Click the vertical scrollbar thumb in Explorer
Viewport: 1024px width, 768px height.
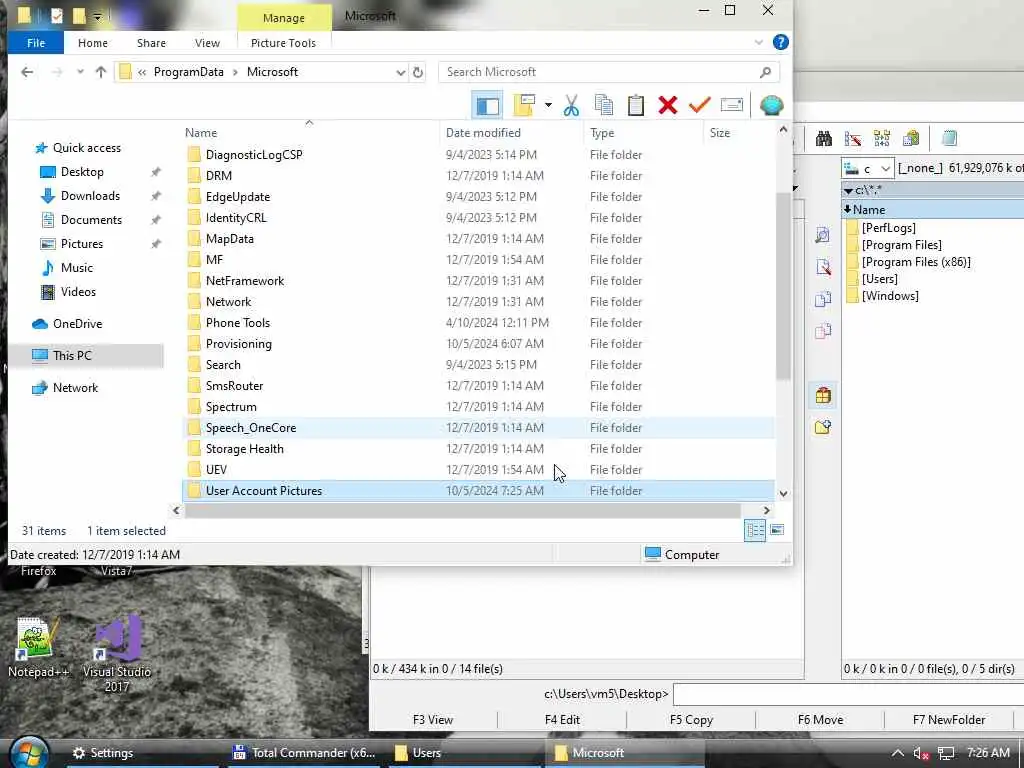783,286
